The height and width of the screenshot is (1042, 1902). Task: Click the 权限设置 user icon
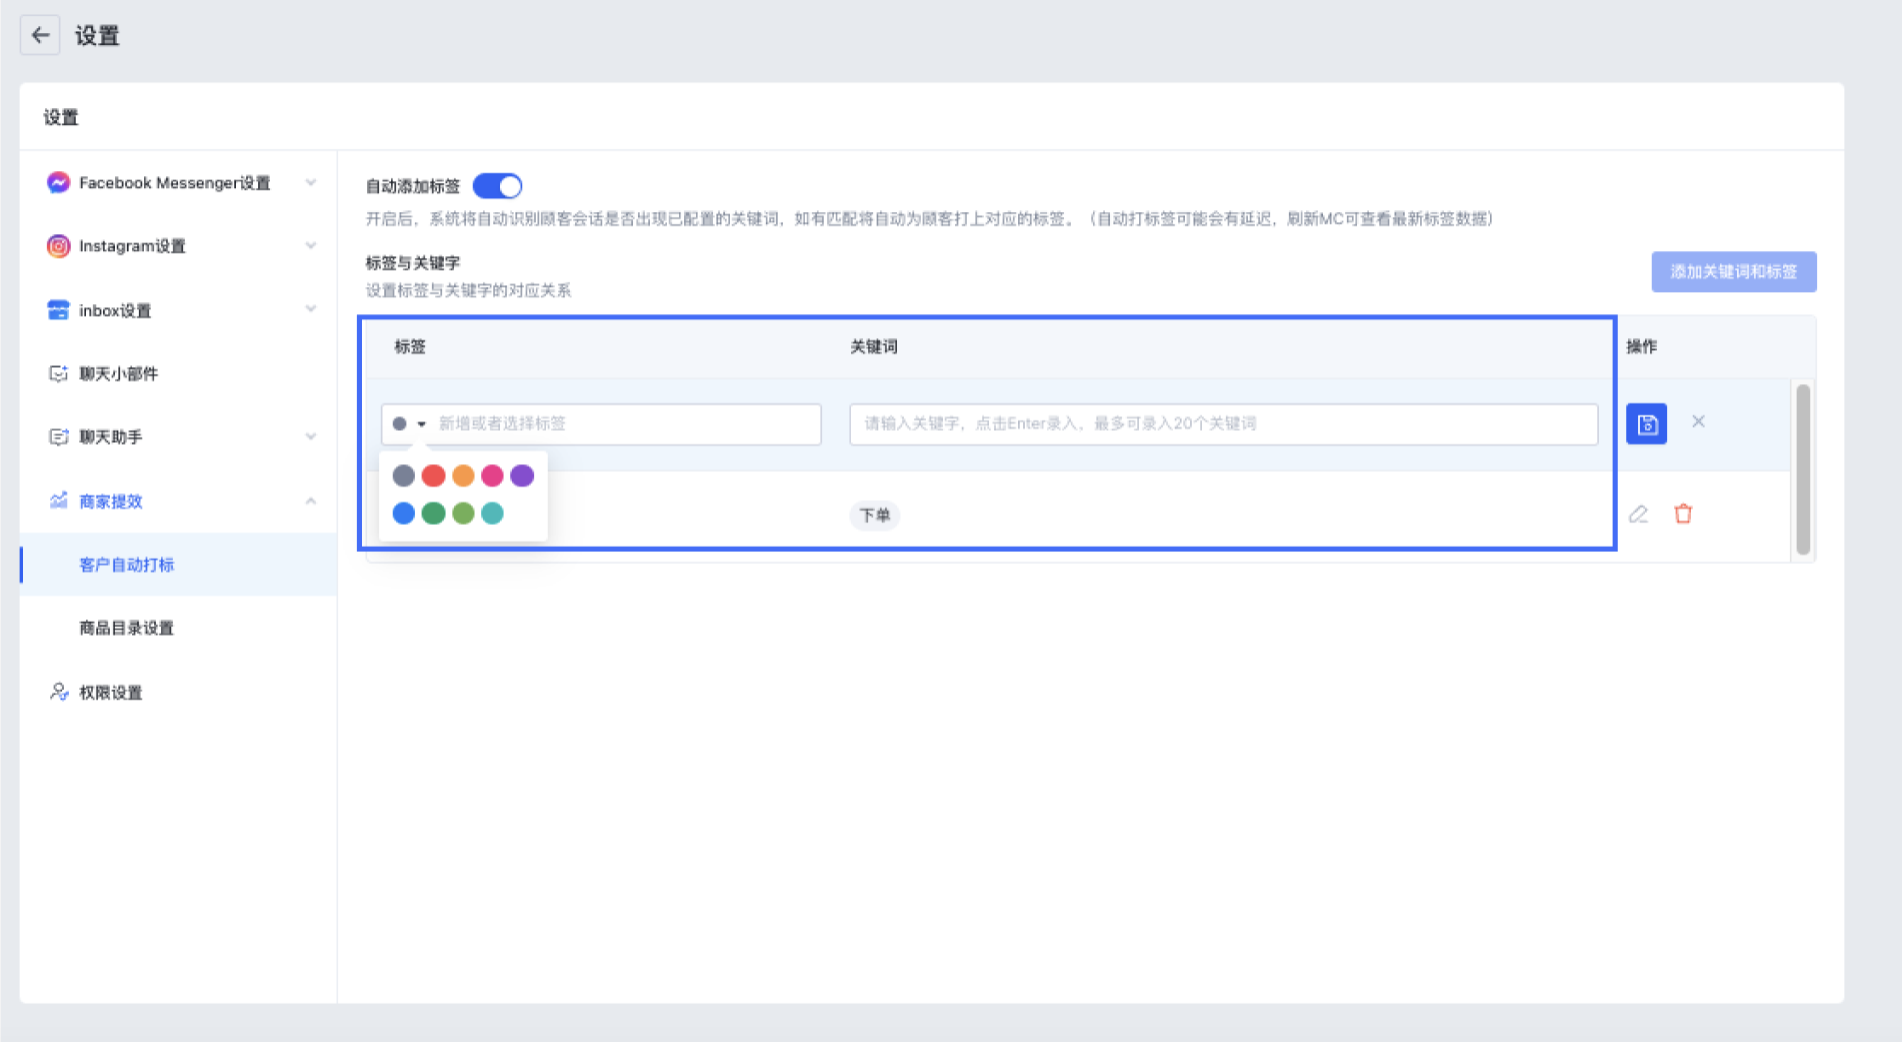point(58,692)
